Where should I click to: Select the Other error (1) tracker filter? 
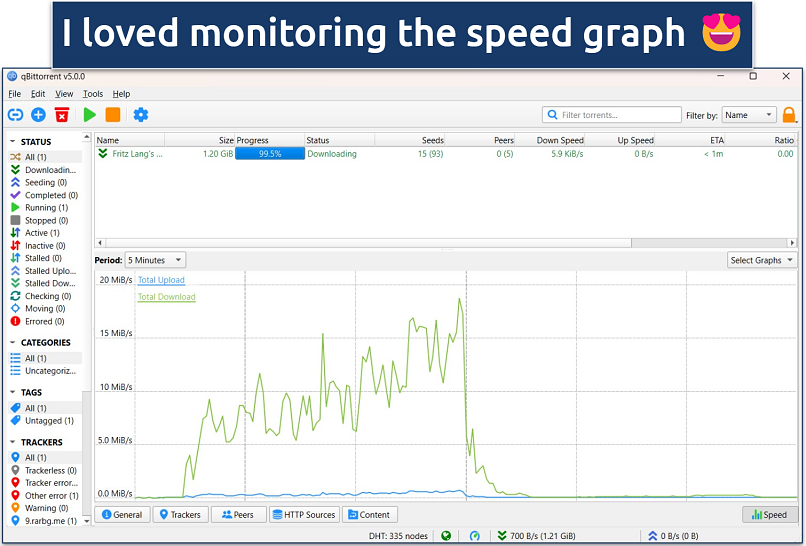[45, 496]
